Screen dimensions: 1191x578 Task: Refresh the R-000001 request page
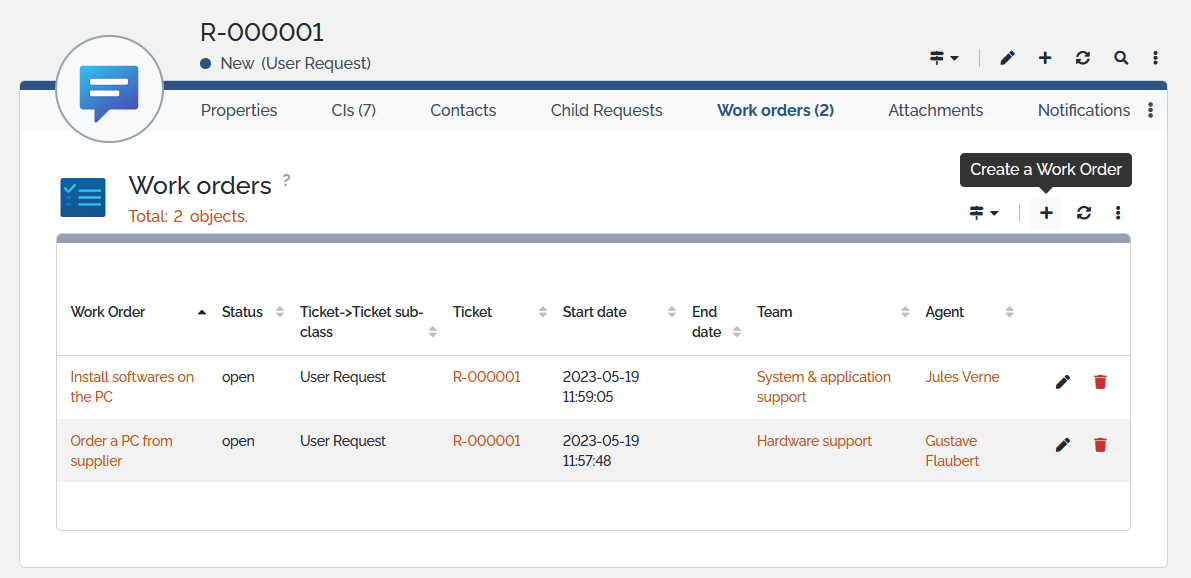[x=1083, y=58]
